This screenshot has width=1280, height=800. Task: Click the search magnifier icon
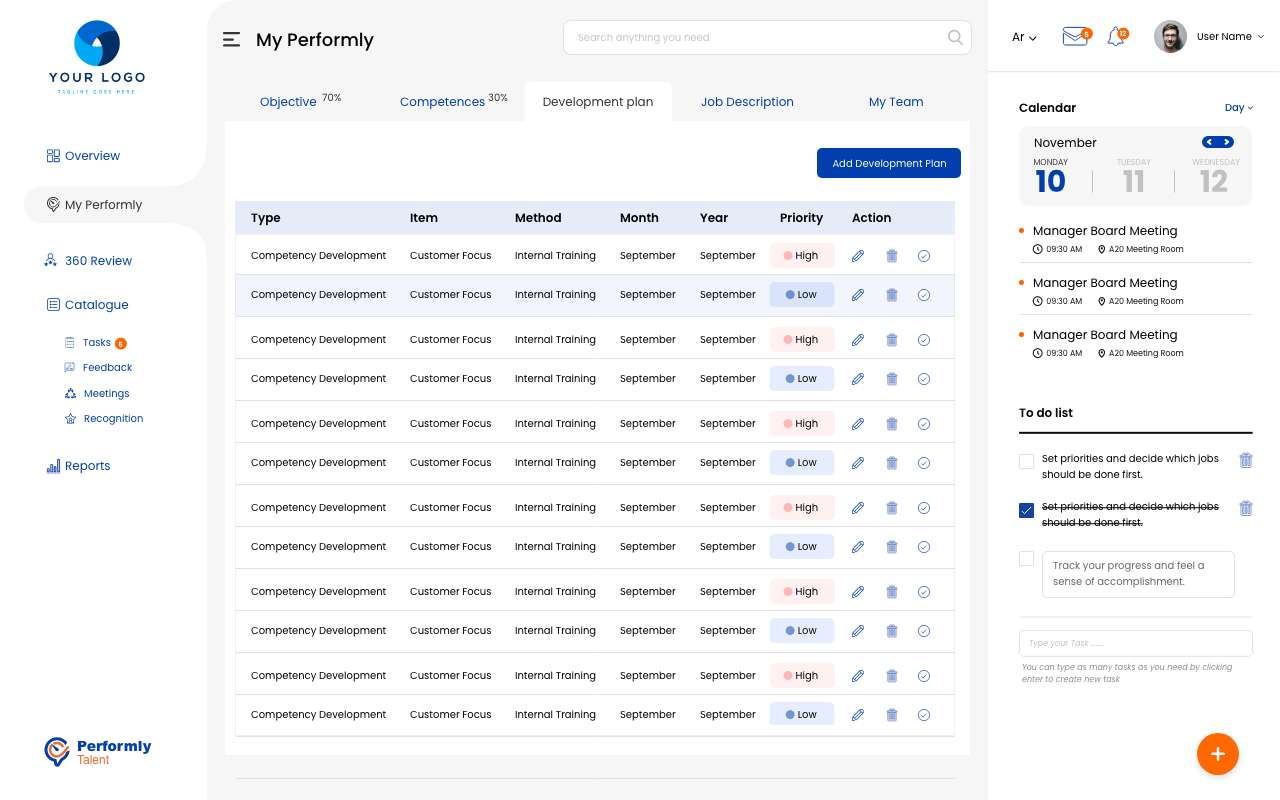(955, 38)
